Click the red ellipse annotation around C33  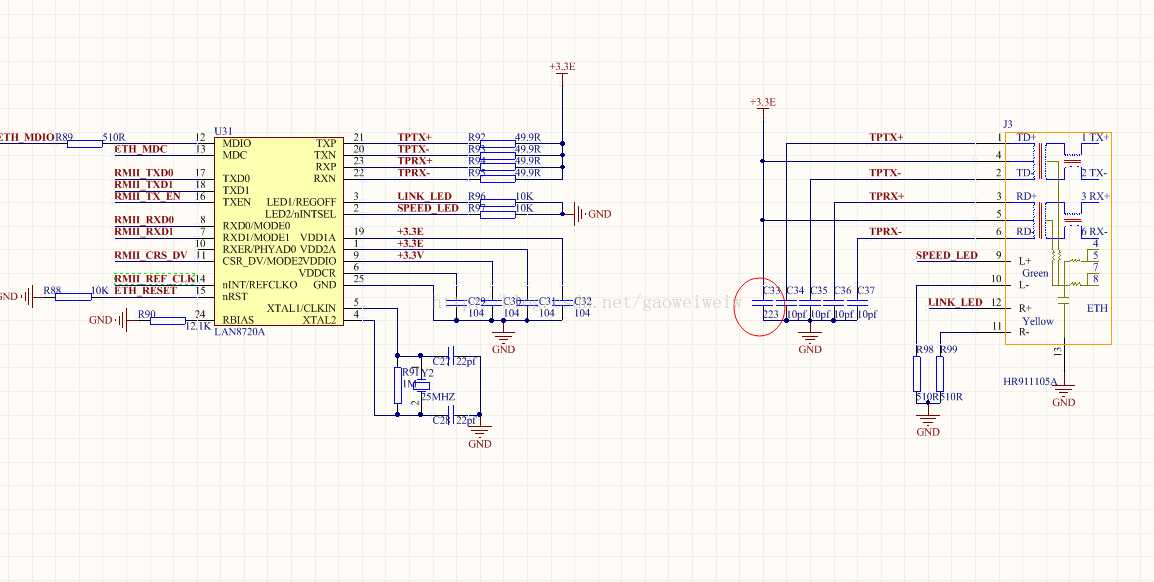759,305
